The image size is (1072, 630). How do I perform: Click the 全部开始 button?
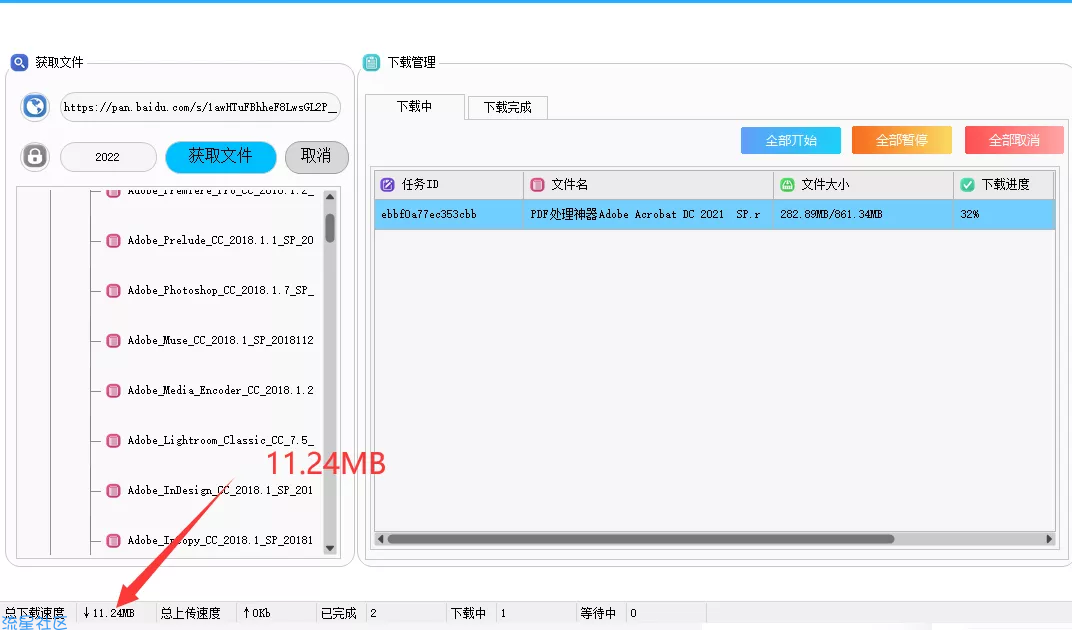(x=791, y=140)
